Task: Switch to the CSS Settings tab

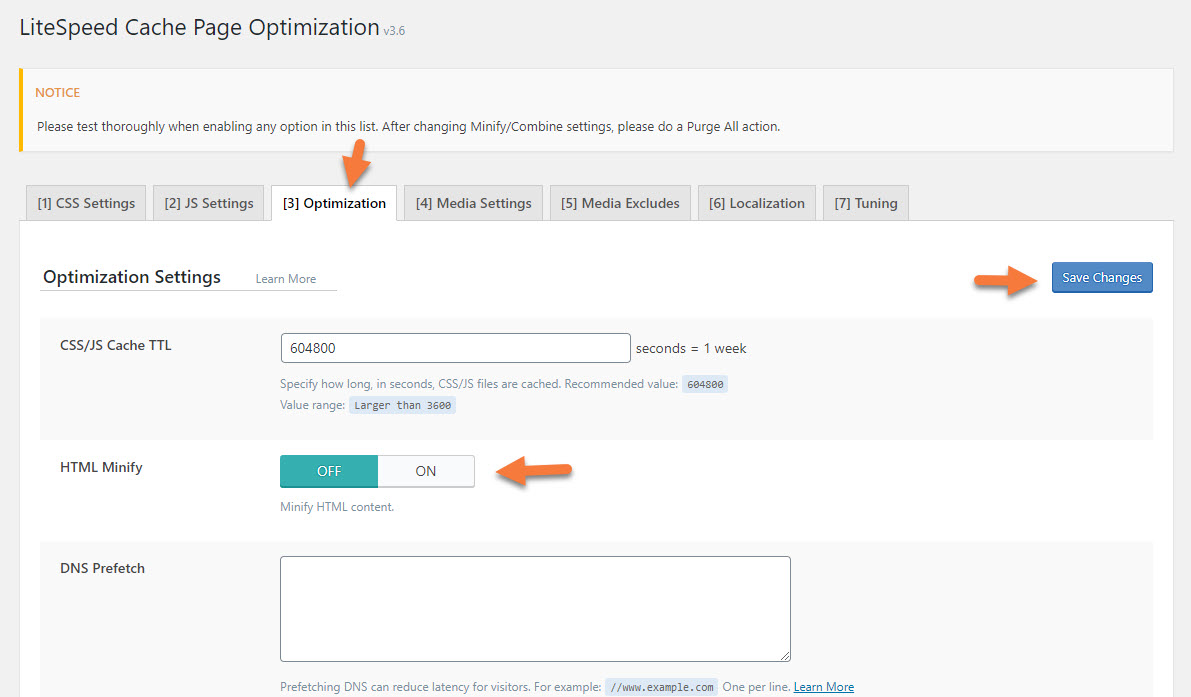Action: coord(85,202)
